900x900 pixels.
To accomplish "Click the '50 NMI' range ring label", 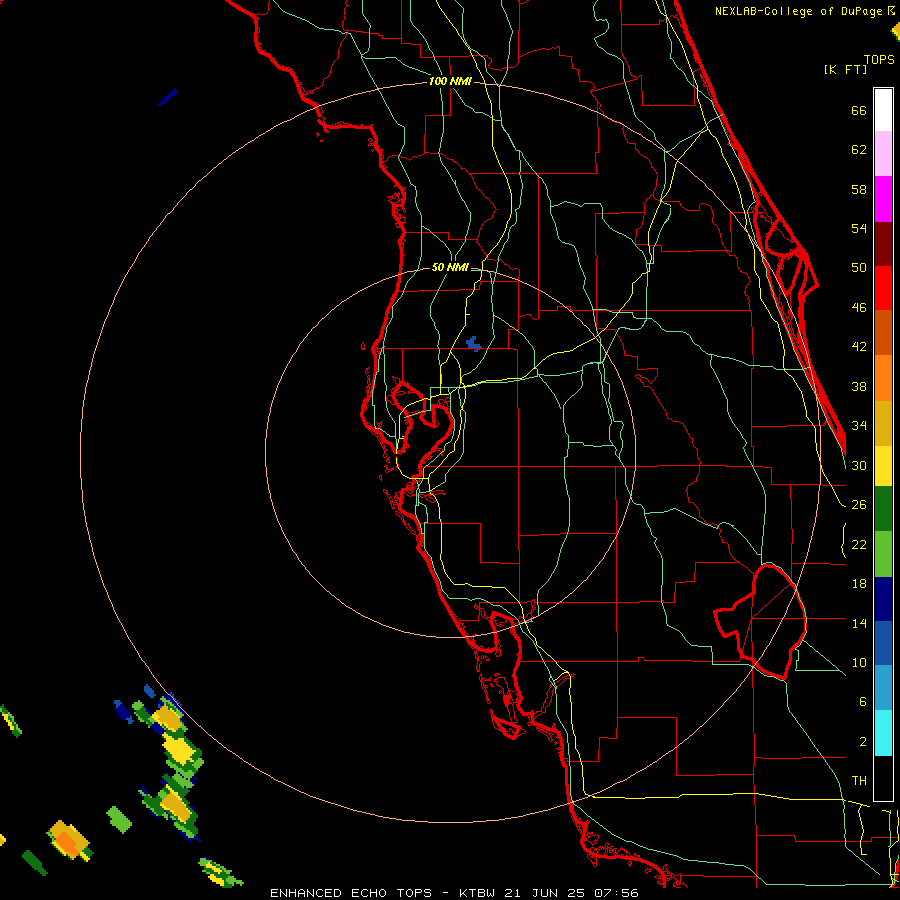I will pos(450,267).
